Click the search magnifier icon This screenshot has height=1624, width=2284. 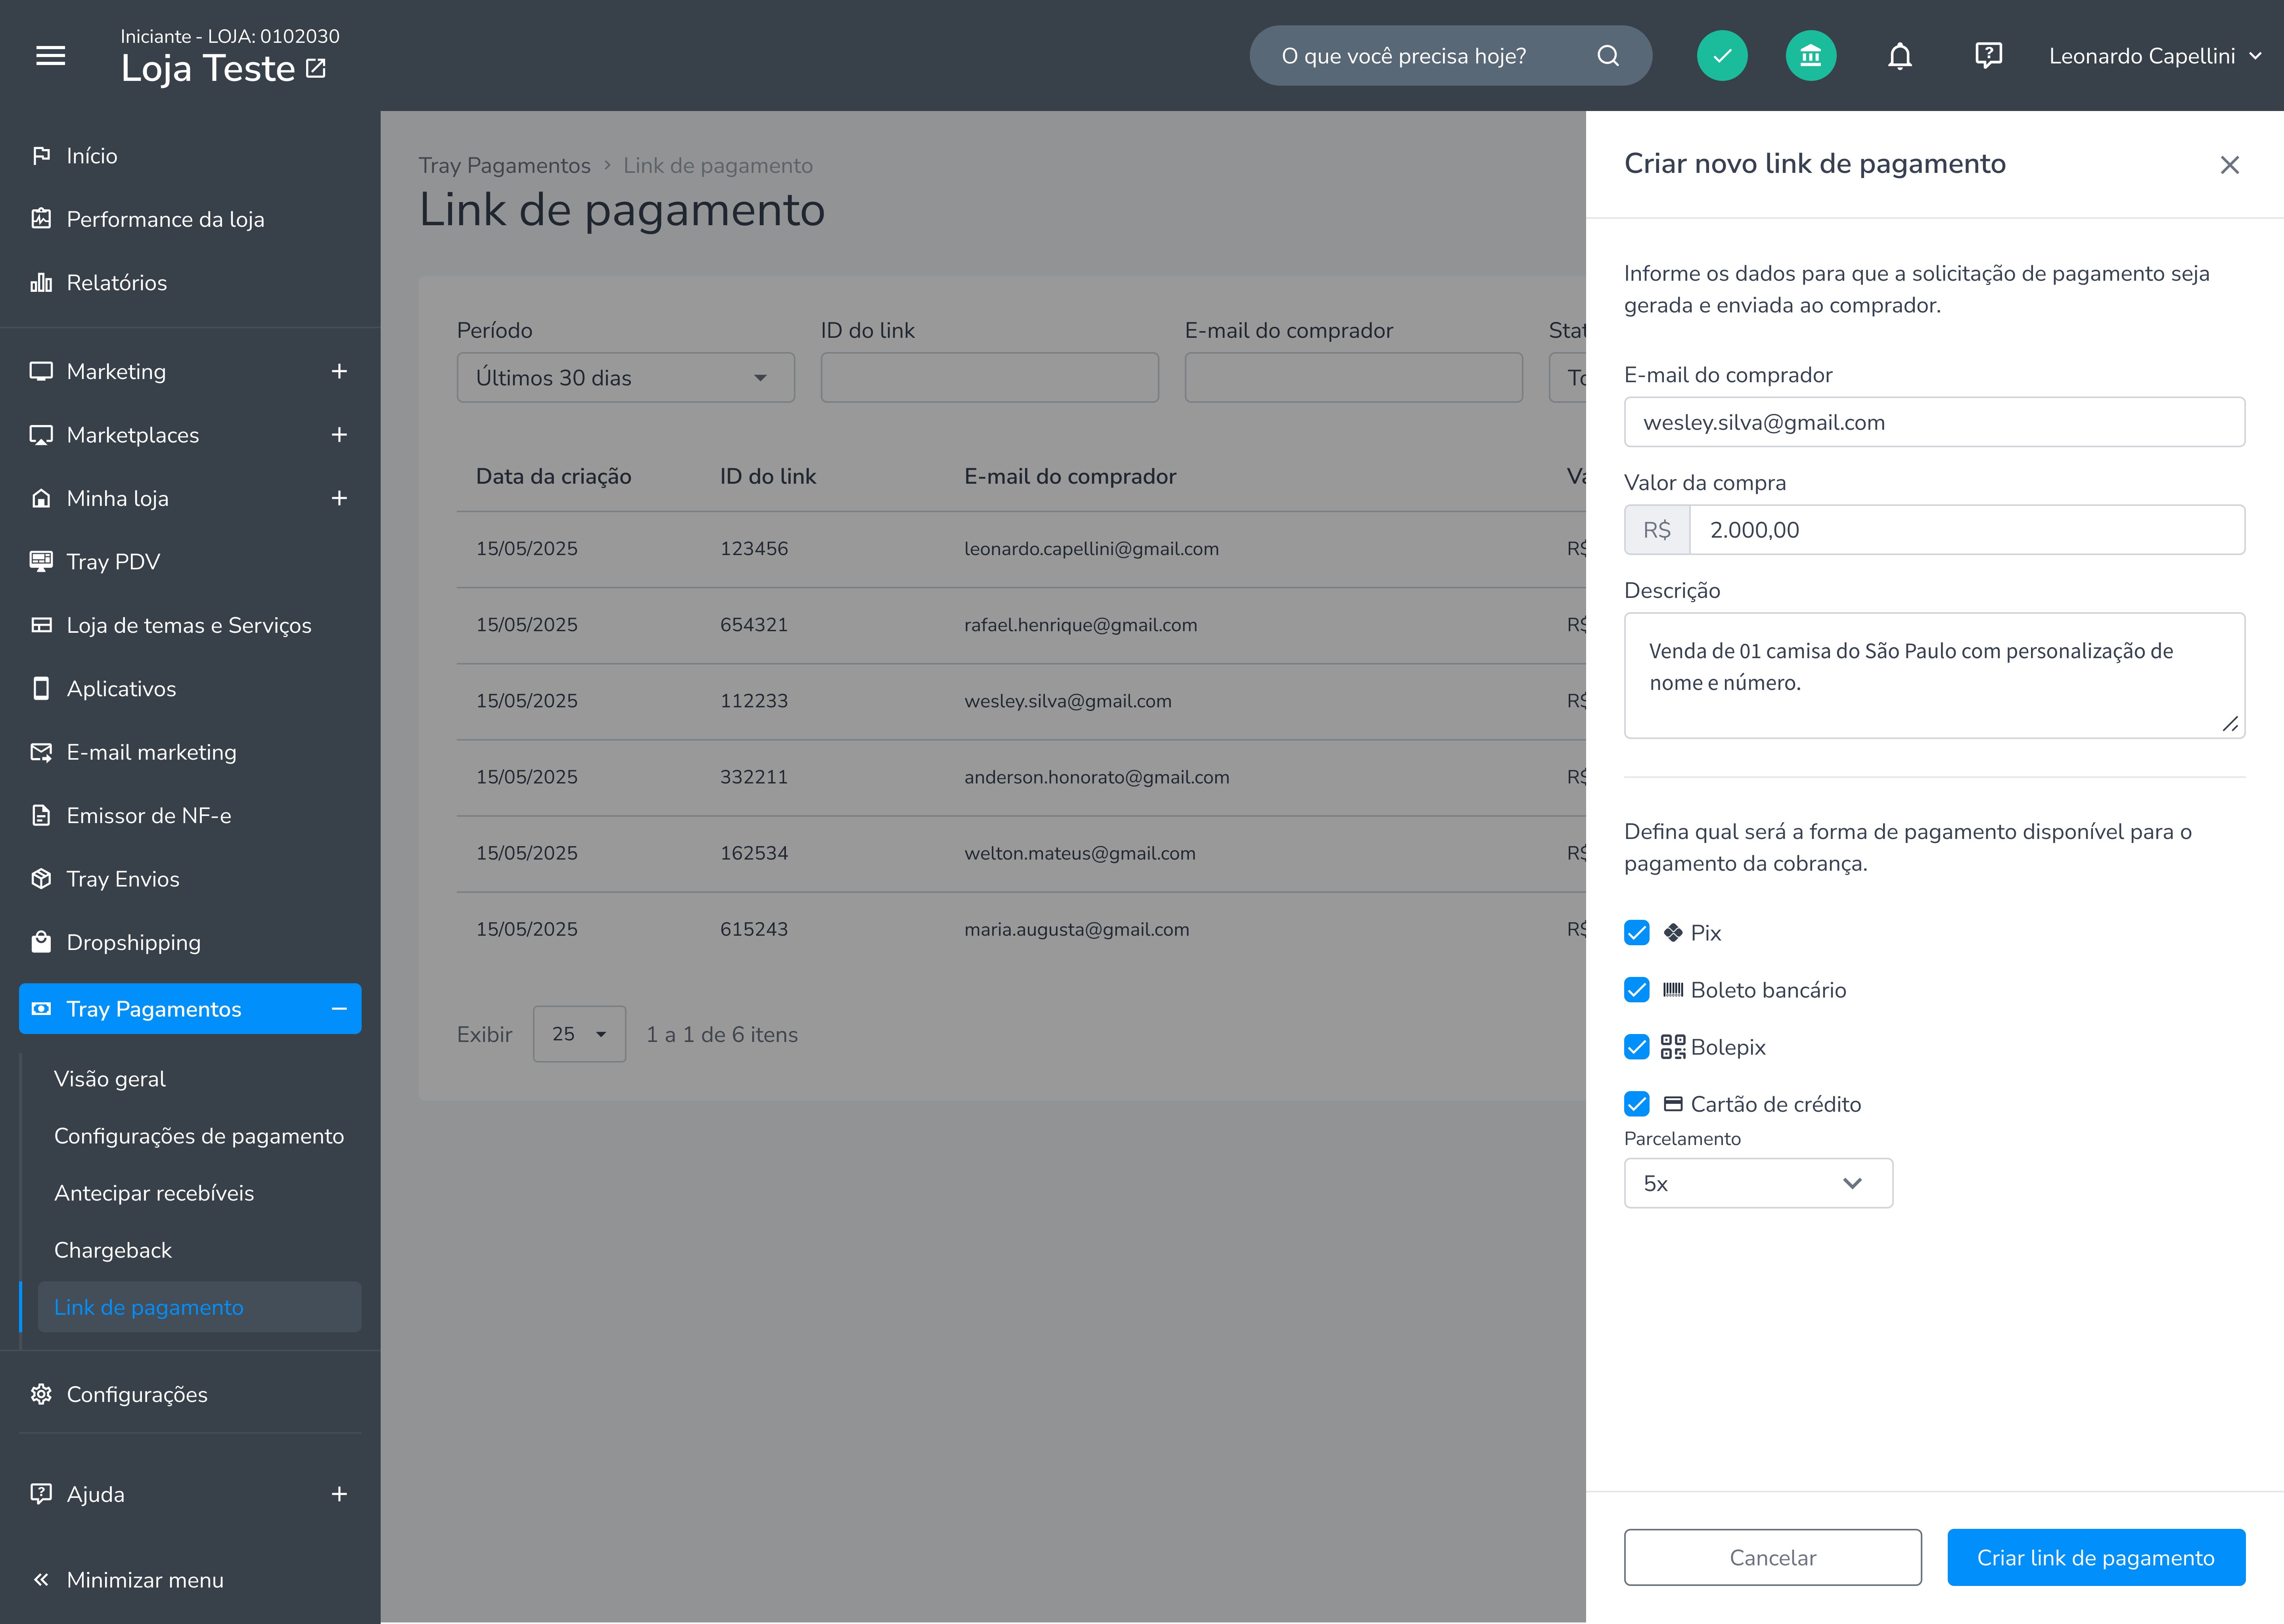tap(1607, 56)
